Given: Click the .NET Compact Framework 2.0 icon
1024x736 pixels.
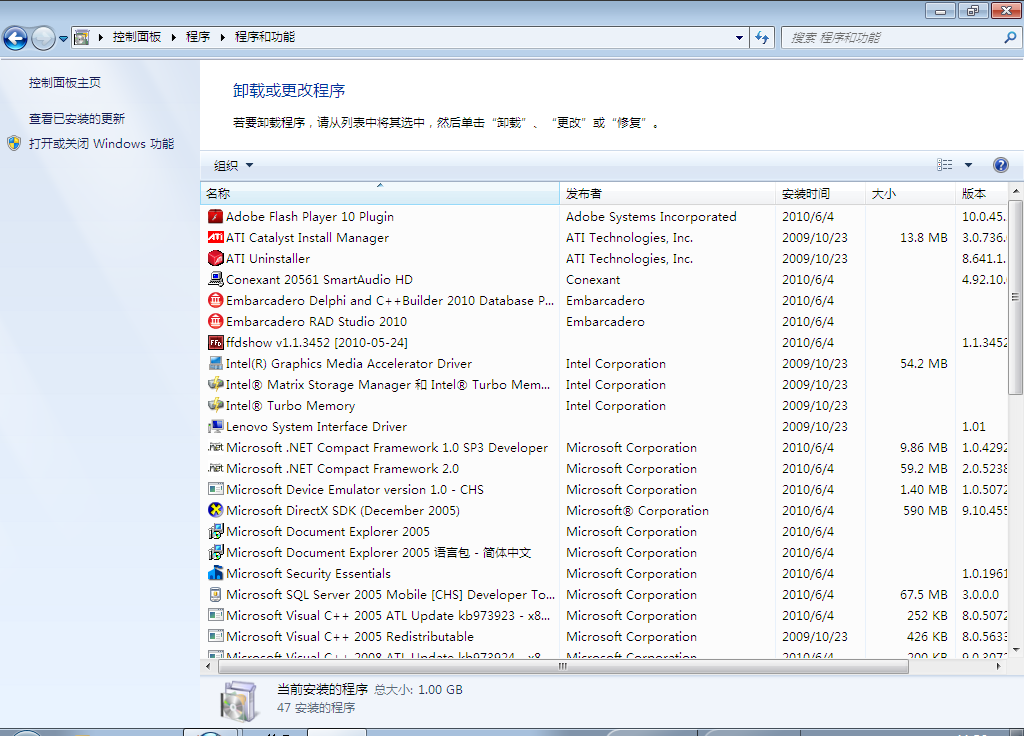Looking at the screenshot, I should pyautogui.click(x=216, y=468).
